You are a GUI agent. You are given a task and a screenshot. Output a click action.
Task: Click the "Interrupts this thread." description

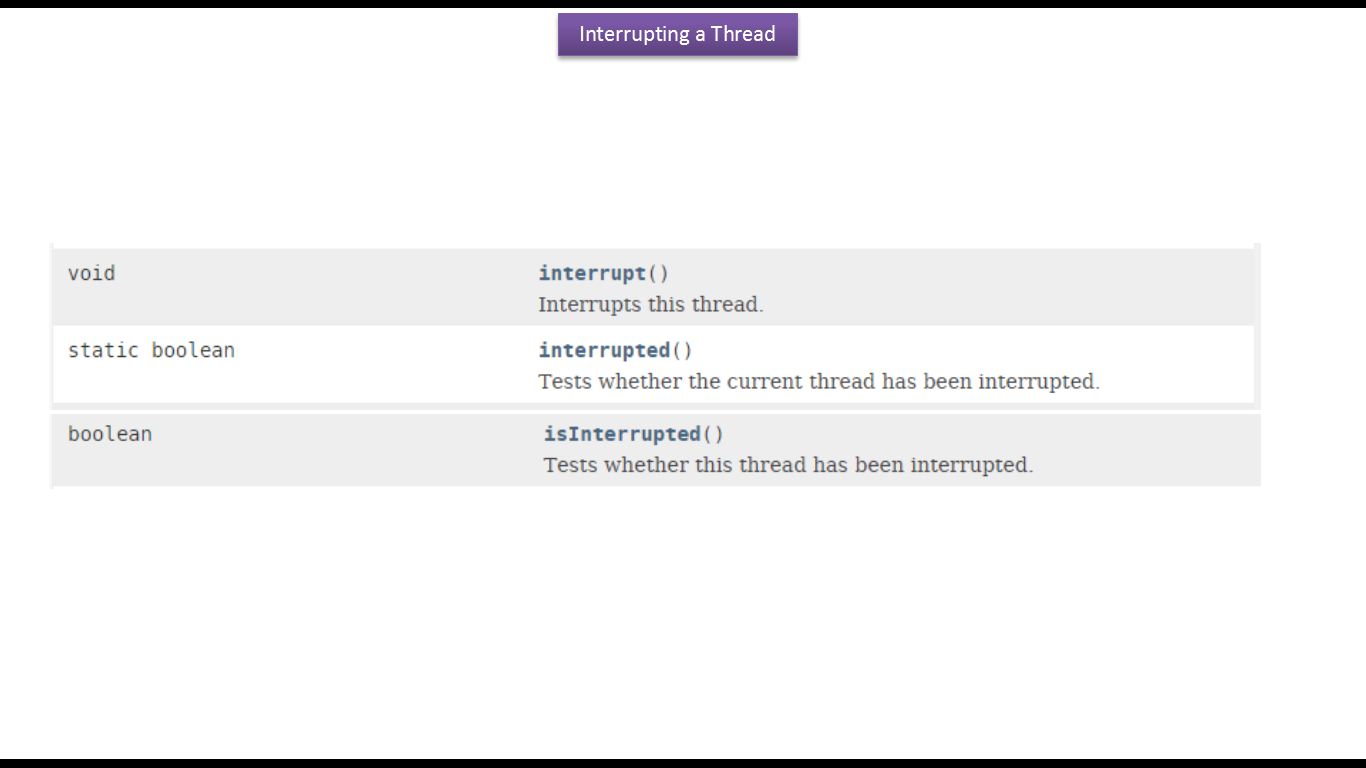pos(650,304)
